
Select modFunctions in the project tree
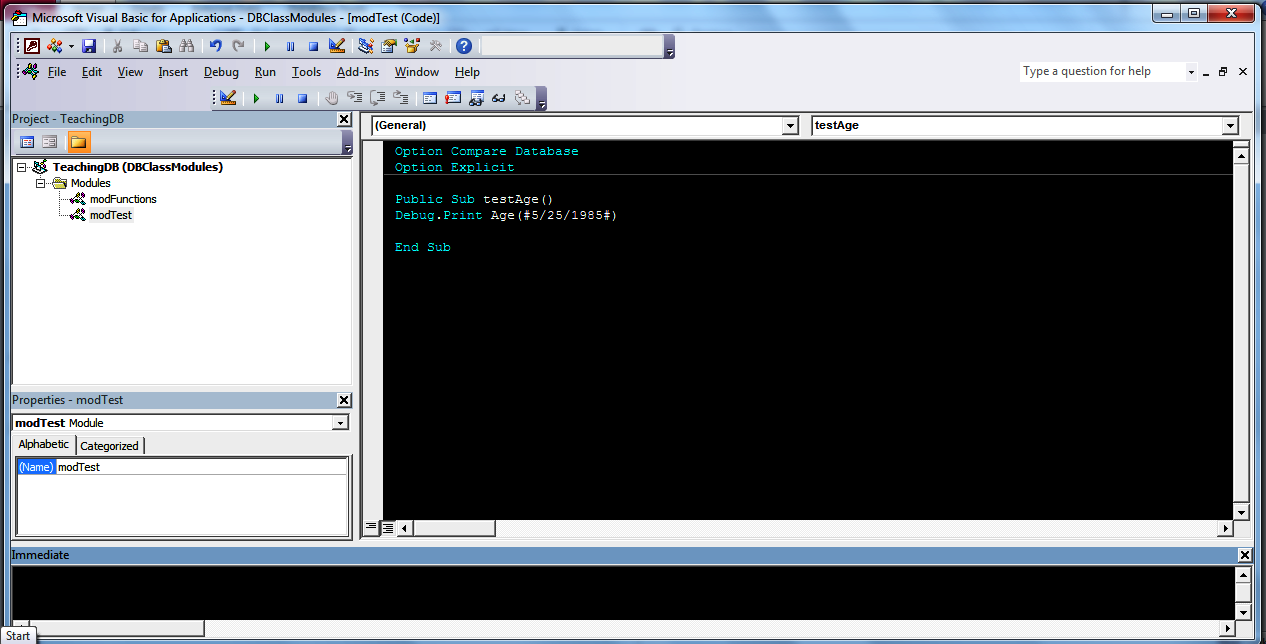click(123, 199)
